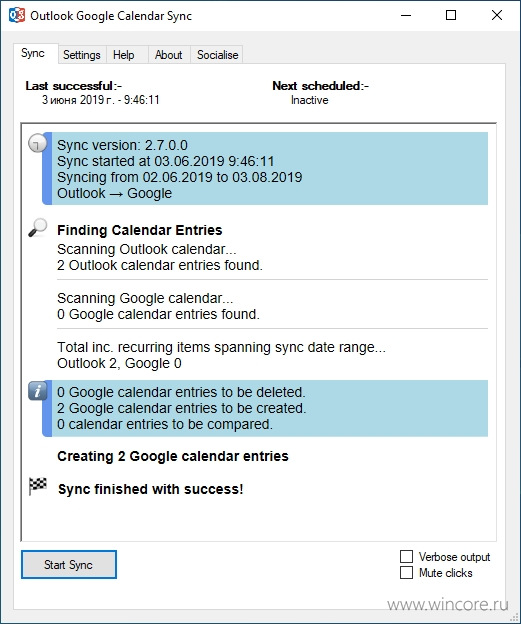Image resolution: width=521 pixels, height=624 pixels.
Task: Open the Settings tab
Action: click(x=82, y=55)
